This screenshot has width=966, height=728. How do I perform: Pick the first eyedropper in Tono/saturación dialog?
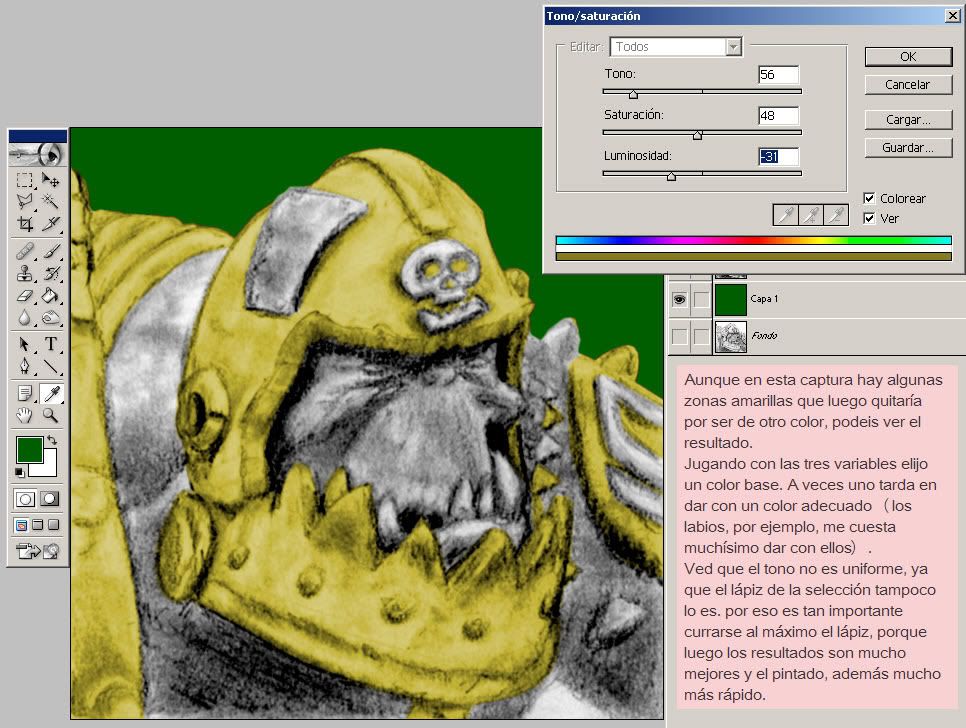(x=785, y=215)
